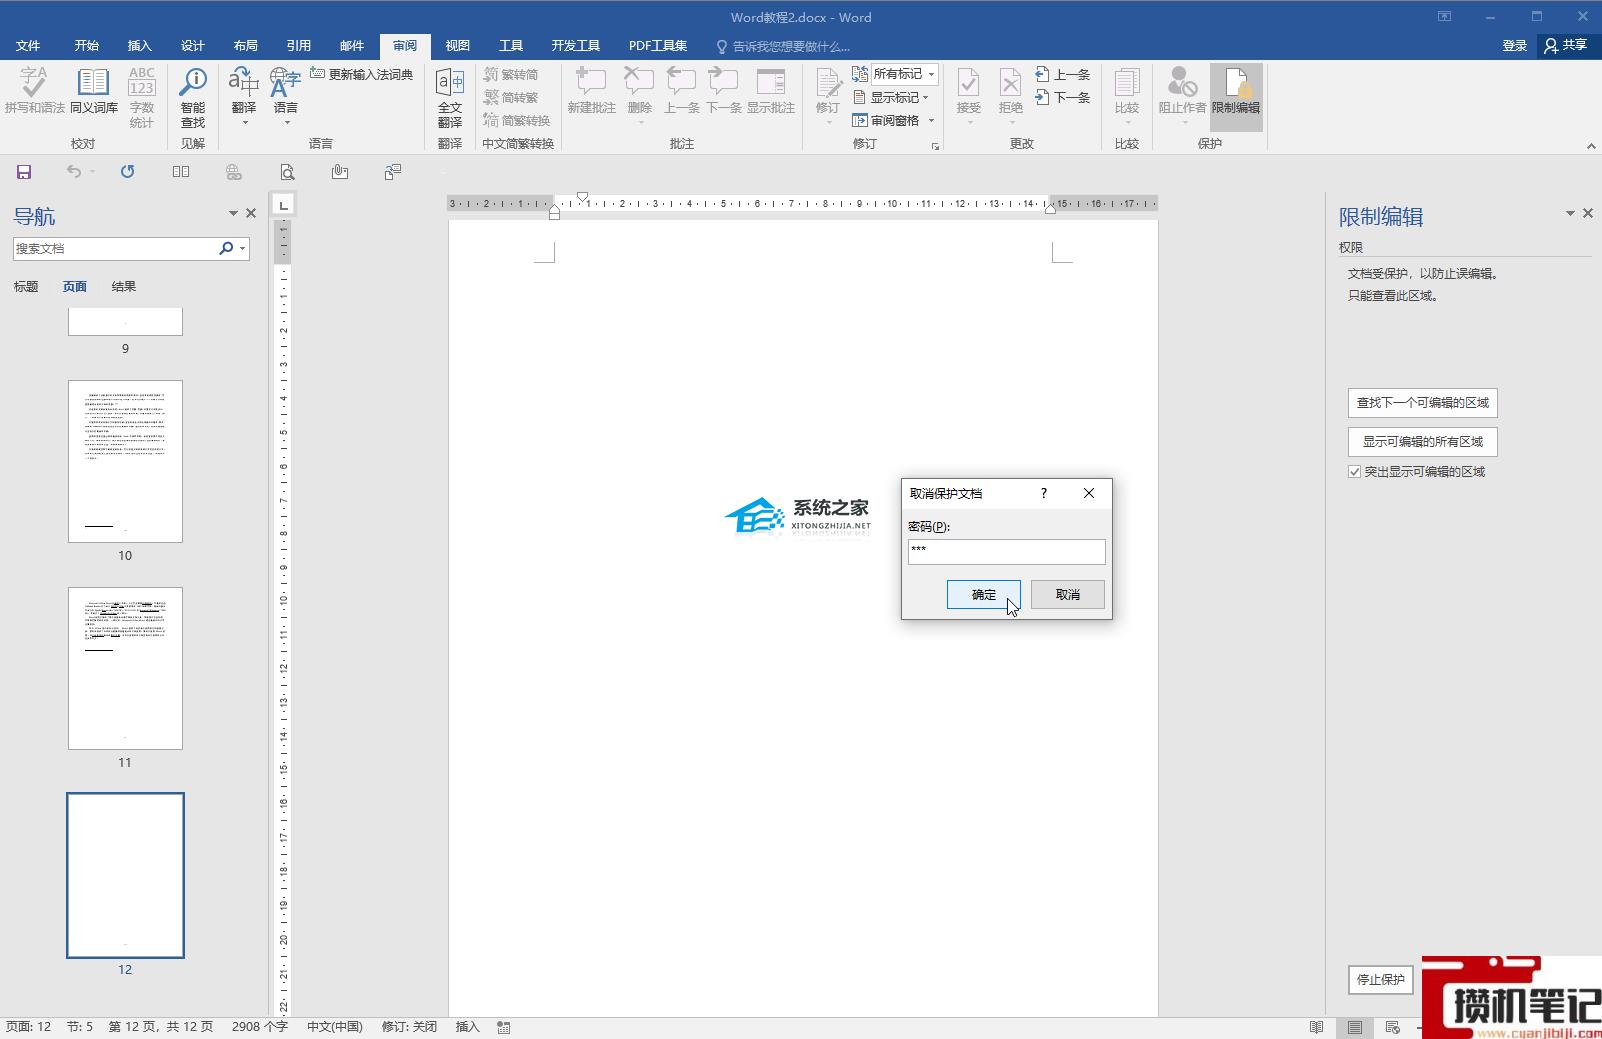Screen dimensions: 1602x1039
Task: Open the File (文件) tab
Action: (28, 46)
